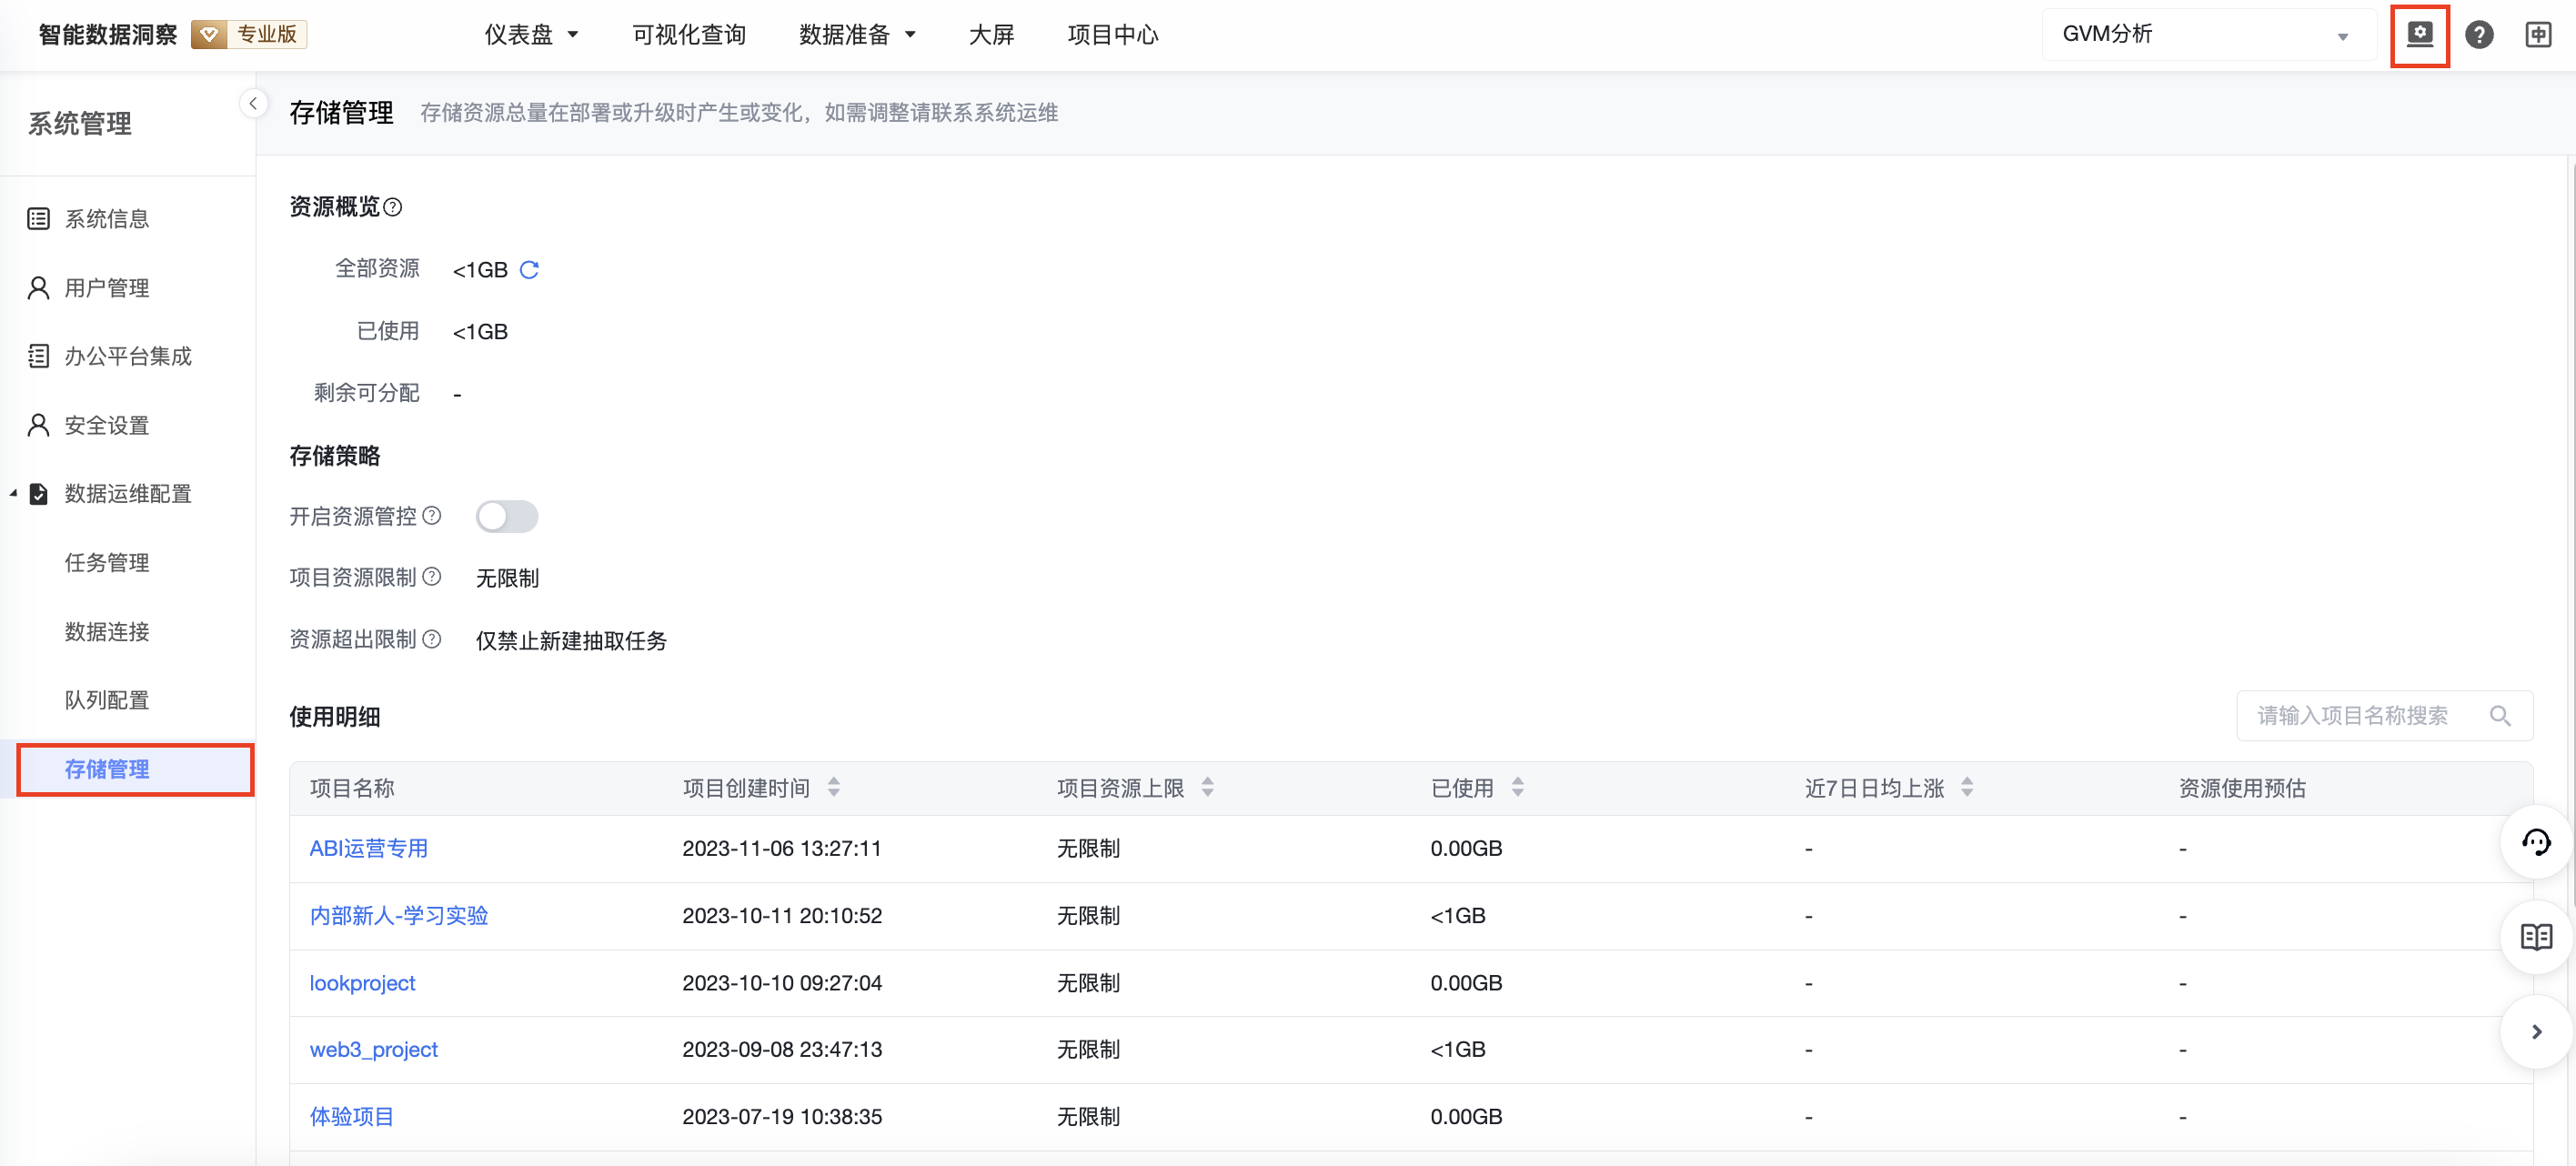Open the 内部新人-学习实验 project link
The height and width of the screenshot is (1166, 2576).
398,916
